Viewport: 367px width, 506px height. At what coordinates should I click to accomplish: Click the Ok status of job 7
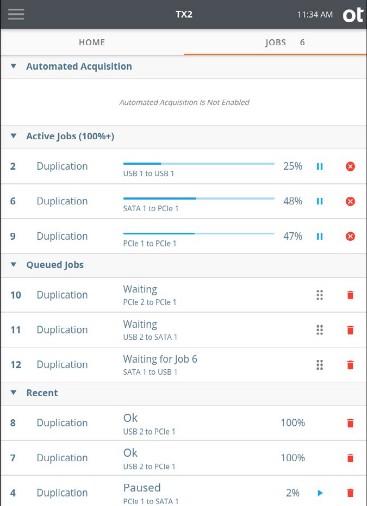coord(130,453)
